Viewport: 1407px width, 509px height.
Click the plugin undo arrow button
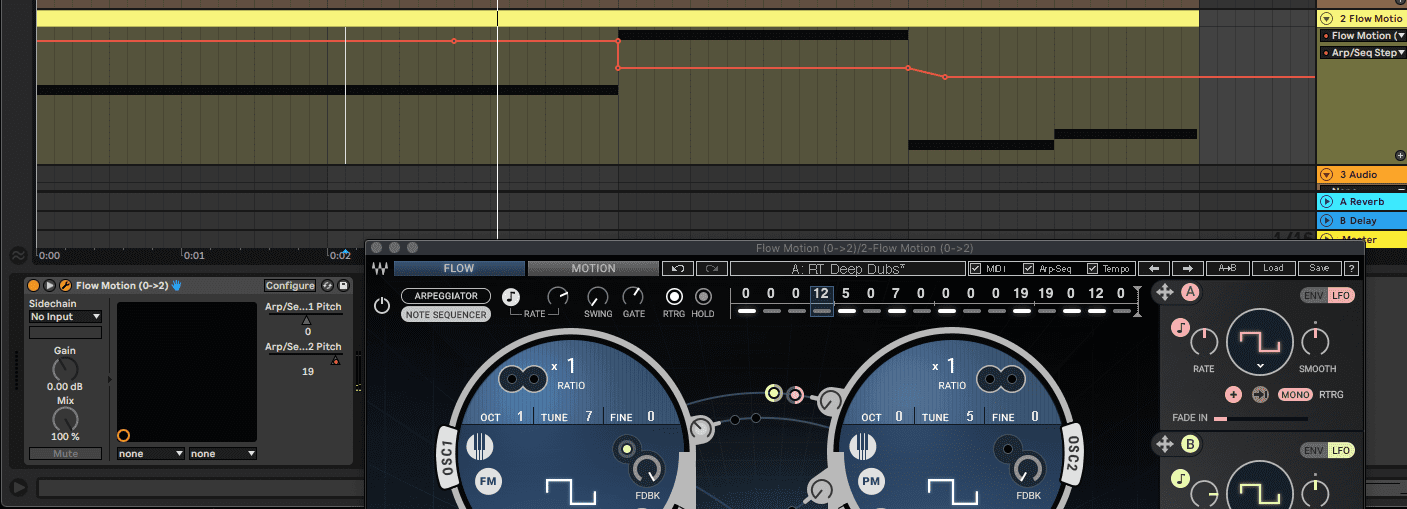pyautogui.click(x=677, y=268)
